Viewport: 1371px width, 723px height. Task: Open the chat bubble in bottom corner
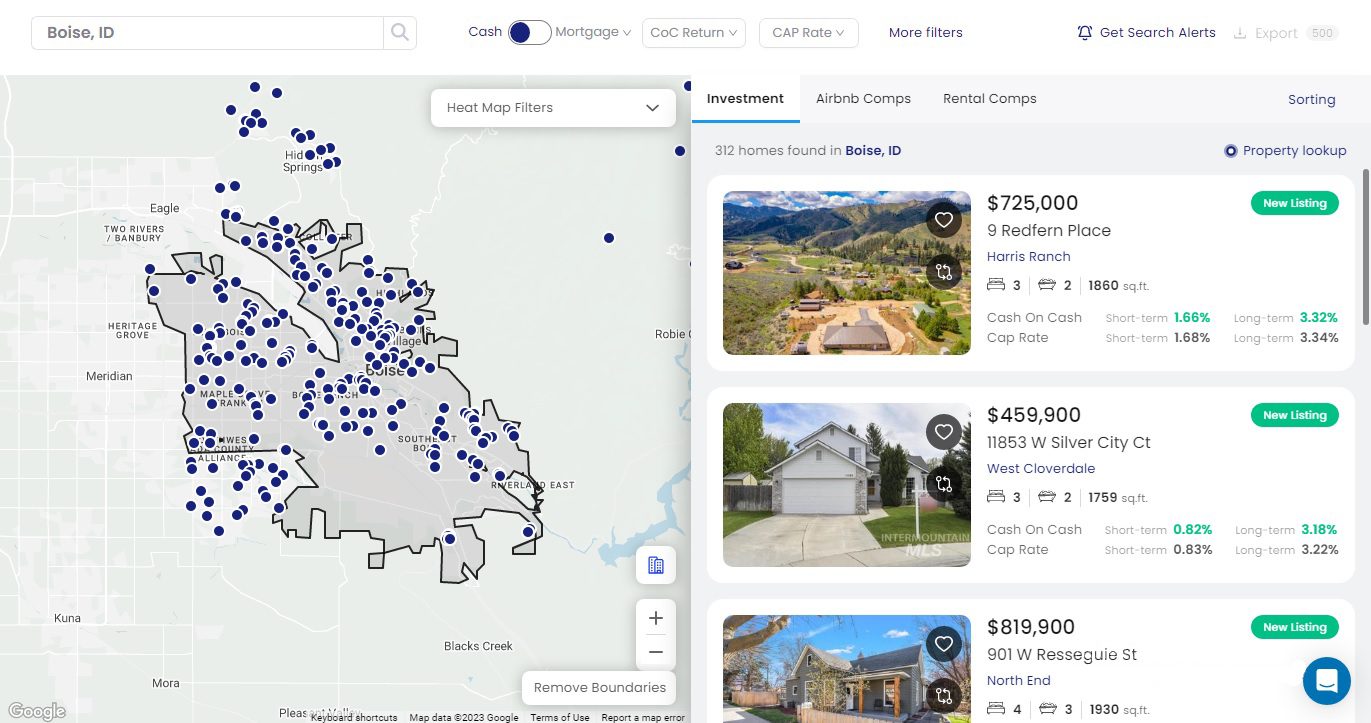click(x=1326, y=681)
